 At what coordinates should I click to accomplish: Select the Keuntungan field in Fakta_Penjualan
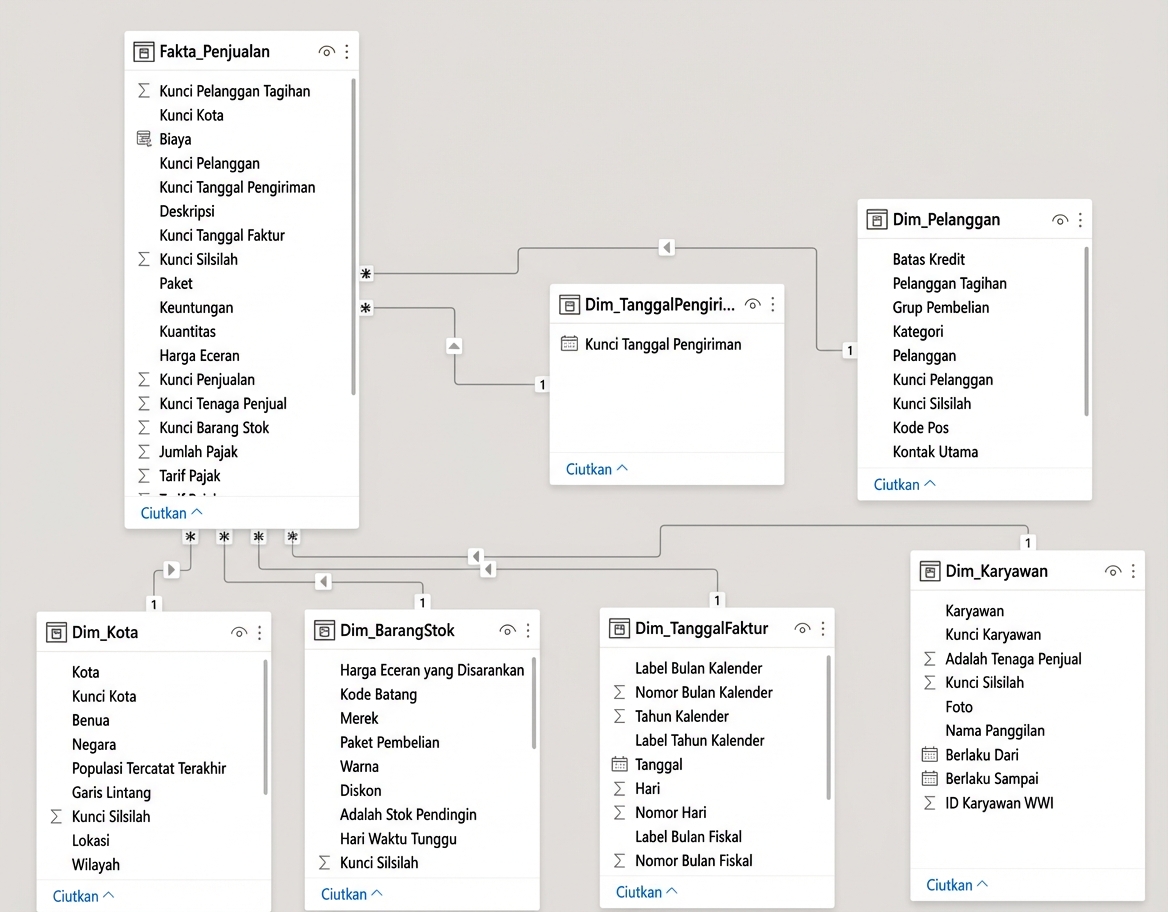[196, 307]
